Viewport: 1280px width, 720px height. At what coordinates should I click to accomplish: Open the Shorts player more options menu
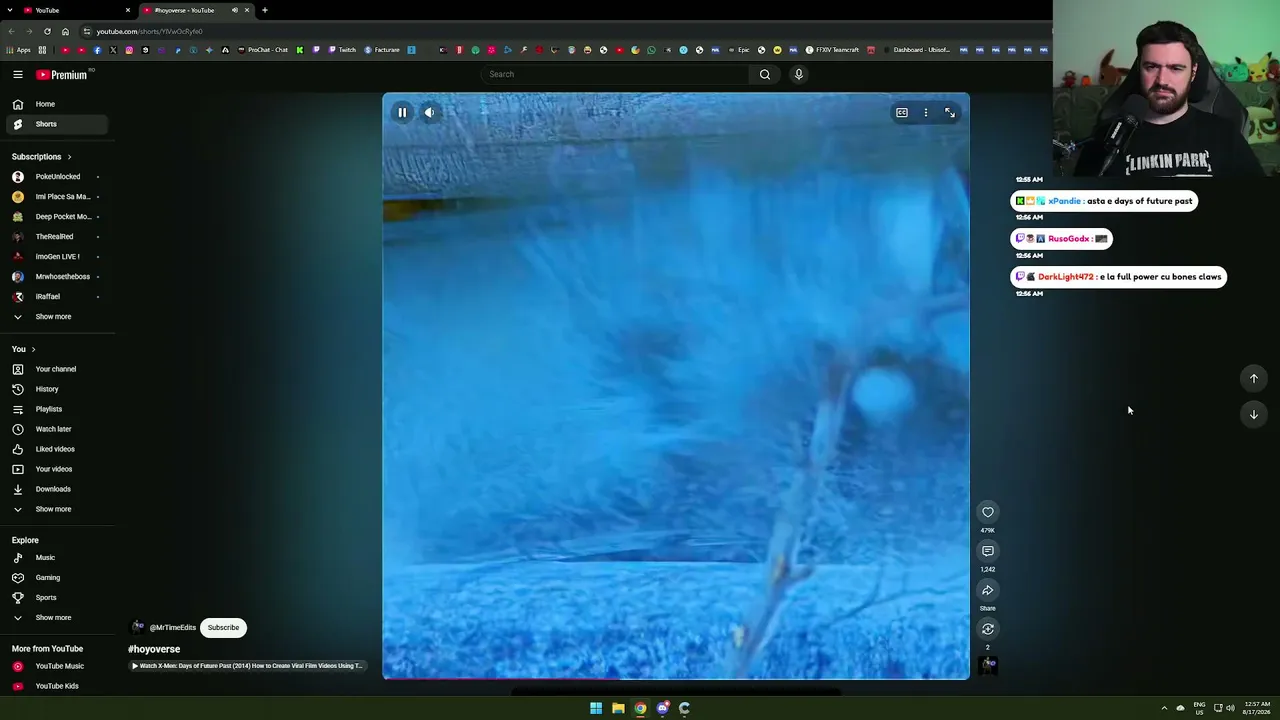926,113
